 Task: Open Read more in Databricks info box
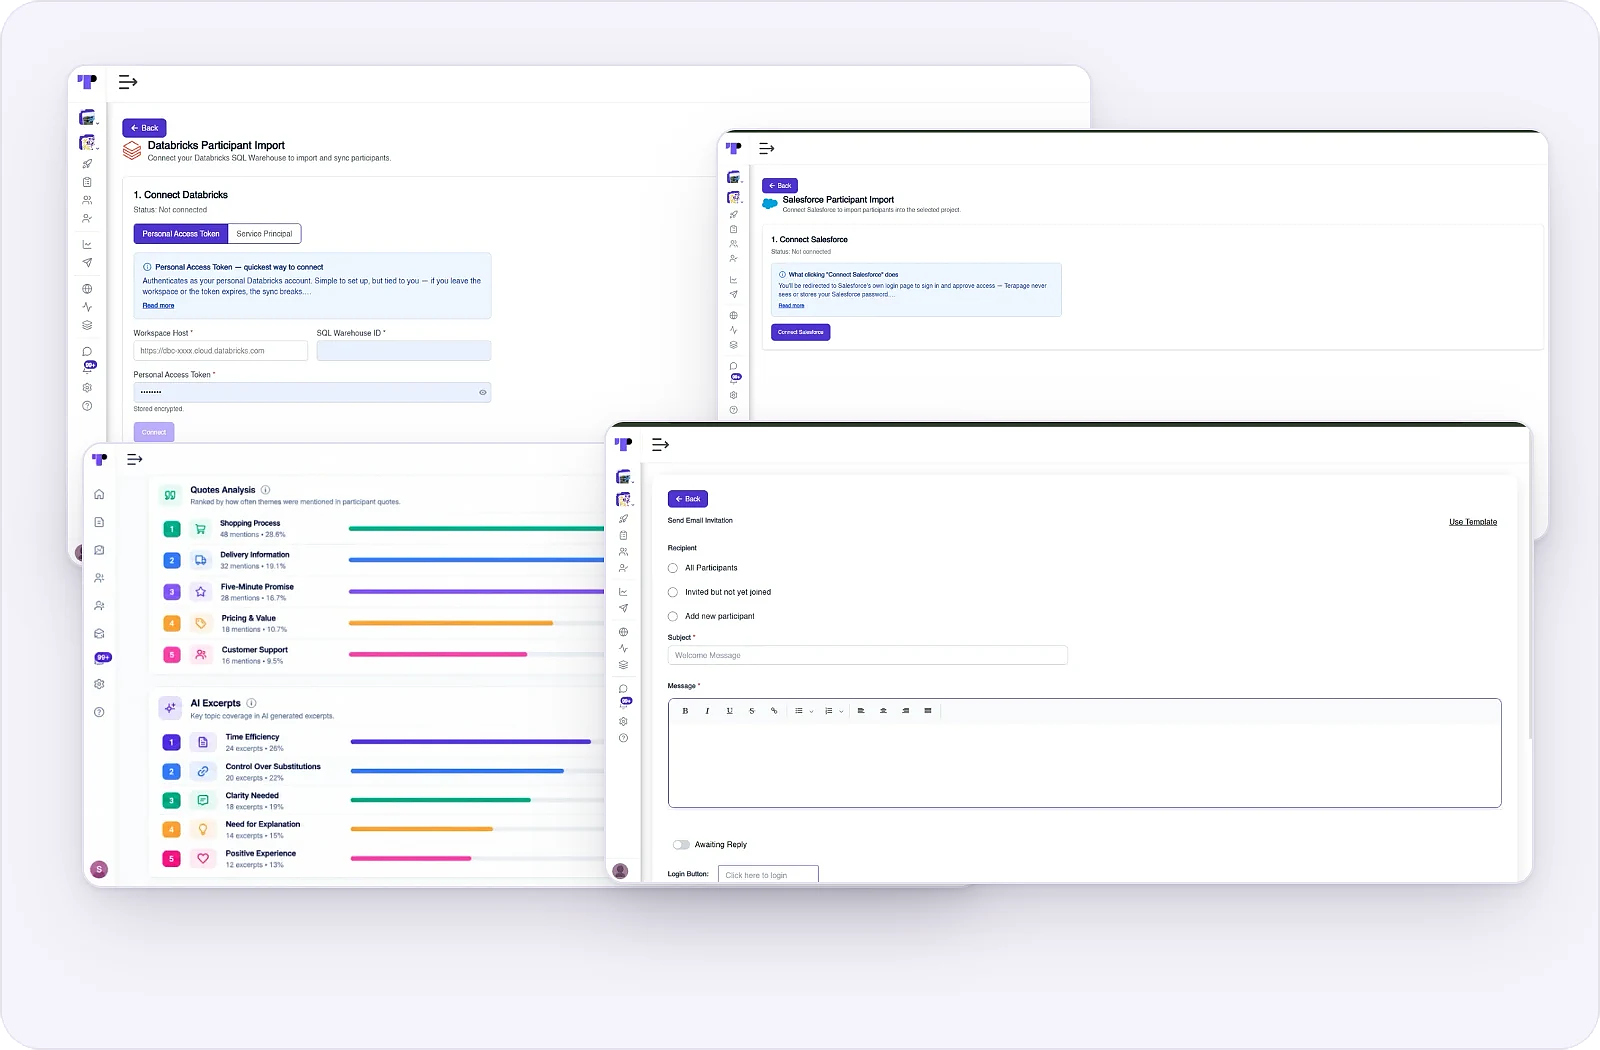(x=158, y=306)
